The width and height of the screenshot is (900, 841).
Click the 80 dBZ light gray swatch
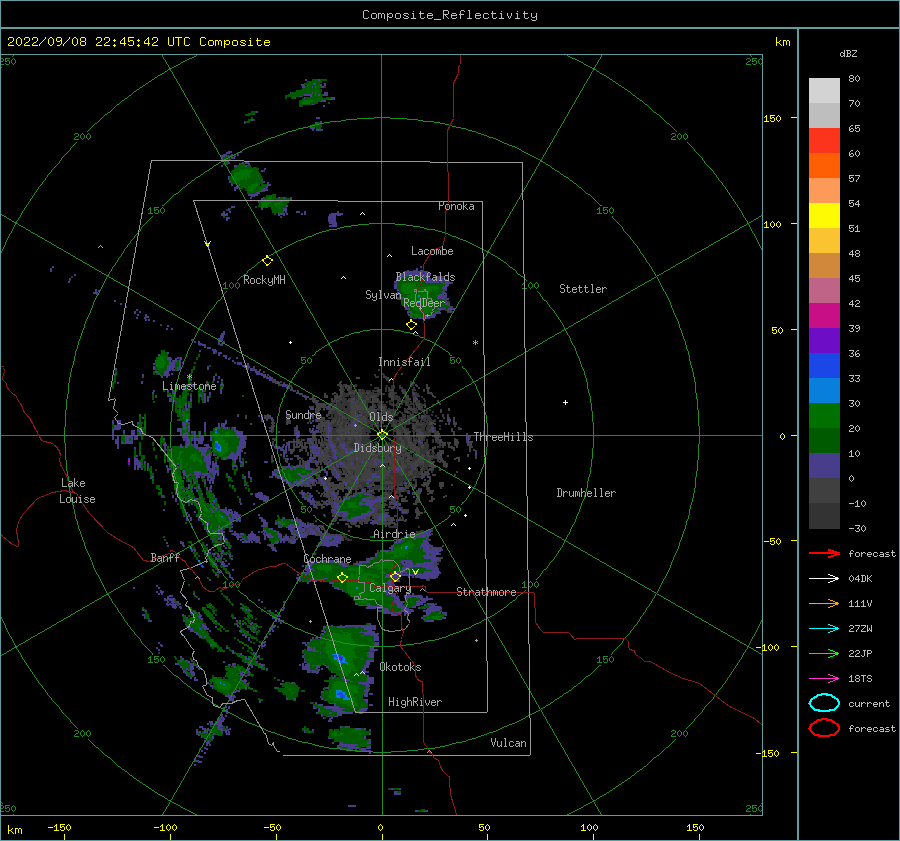pyautogui.click(x=824, y=90)
